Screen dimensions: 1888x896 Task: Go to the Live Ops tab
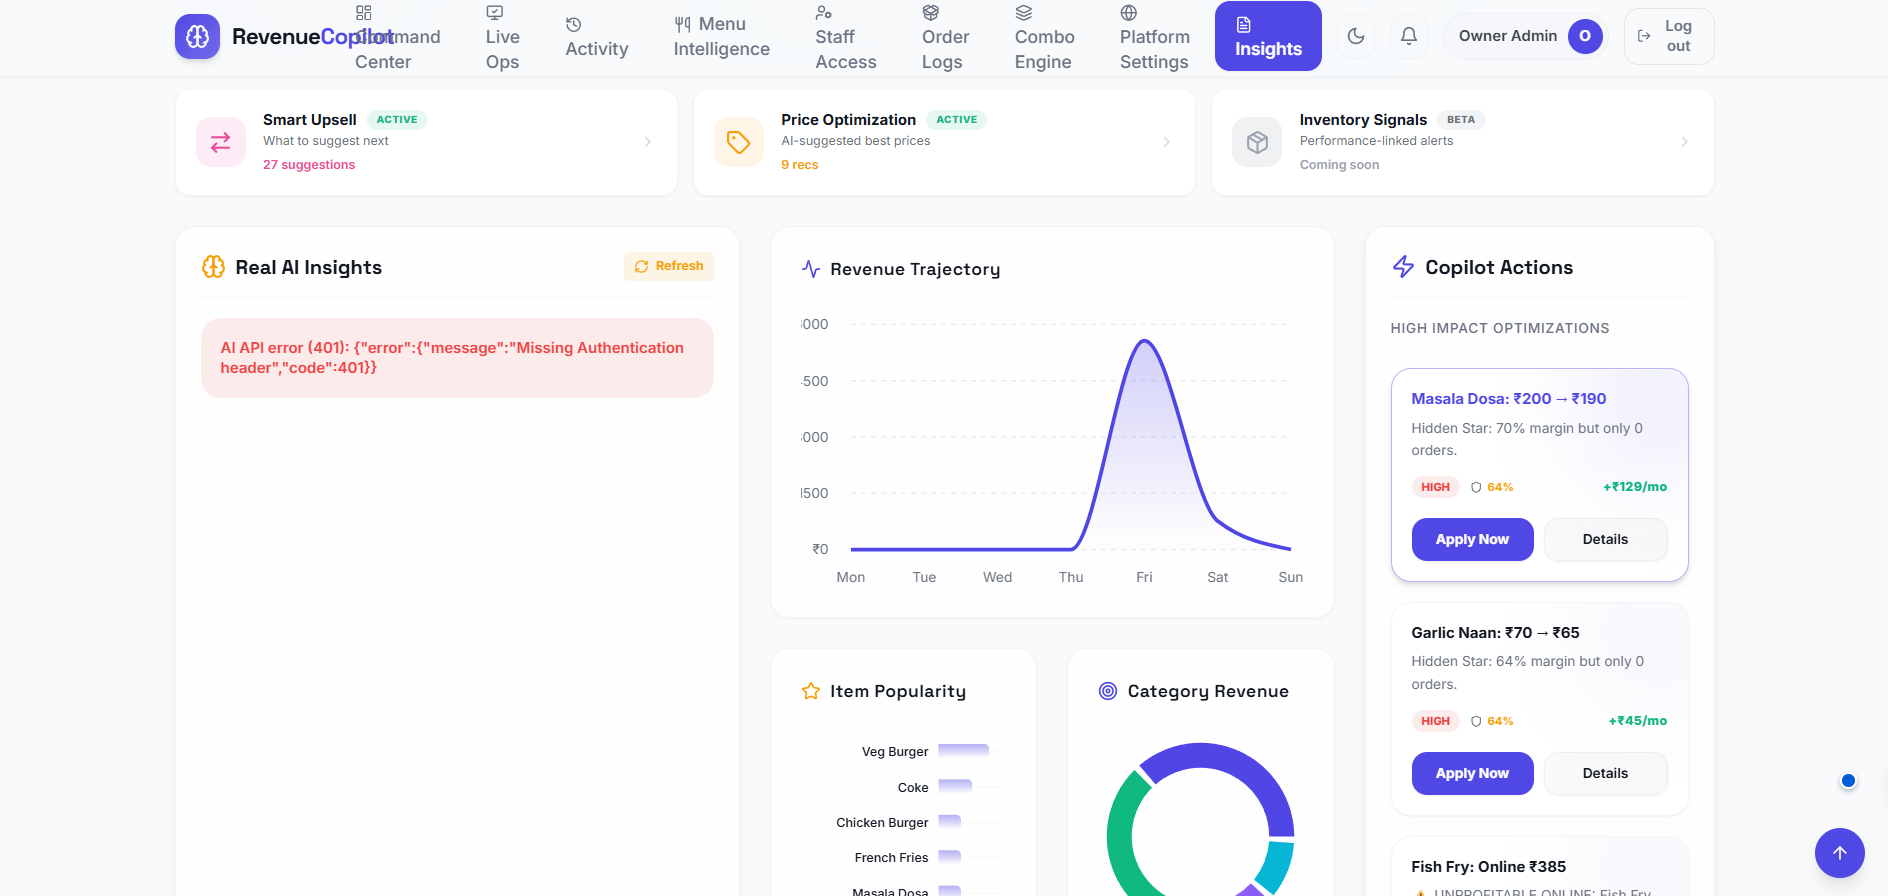coord(502,36)
